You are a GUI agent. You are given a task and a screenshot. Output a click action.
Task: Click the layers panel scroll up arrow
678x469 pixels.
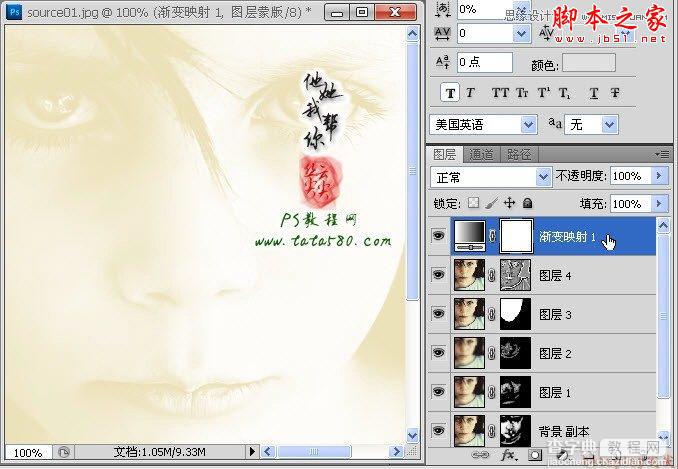[x=664, y=226]
